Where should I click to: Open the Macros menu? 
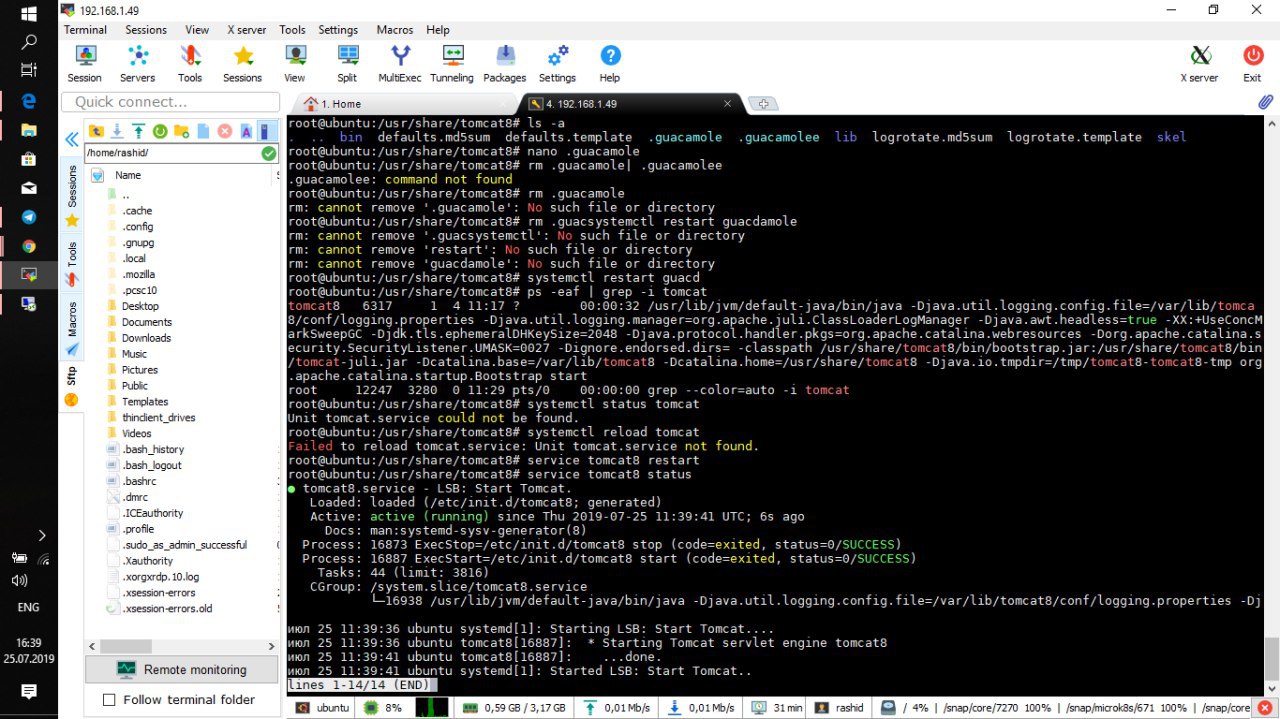(x=395, y=30)
